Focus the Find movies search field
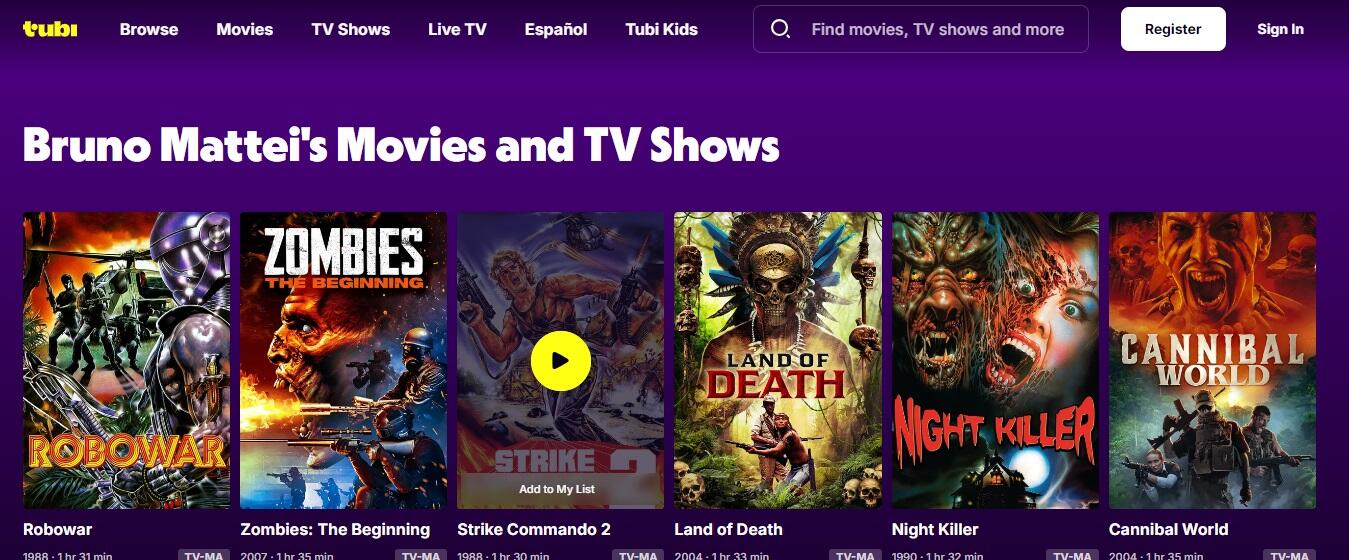Viewport: 1349px width, 560px height. point(938,29)
